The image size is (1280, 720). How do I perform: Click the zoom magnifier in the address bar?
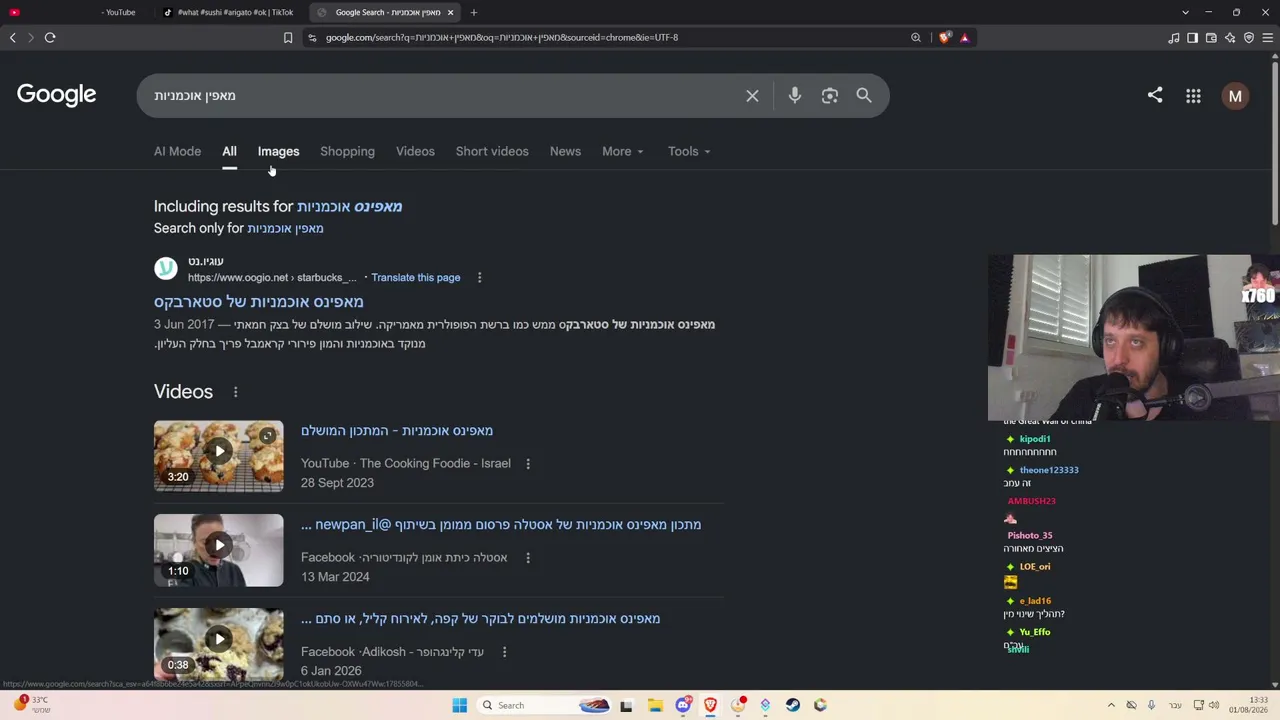point(916,38)
